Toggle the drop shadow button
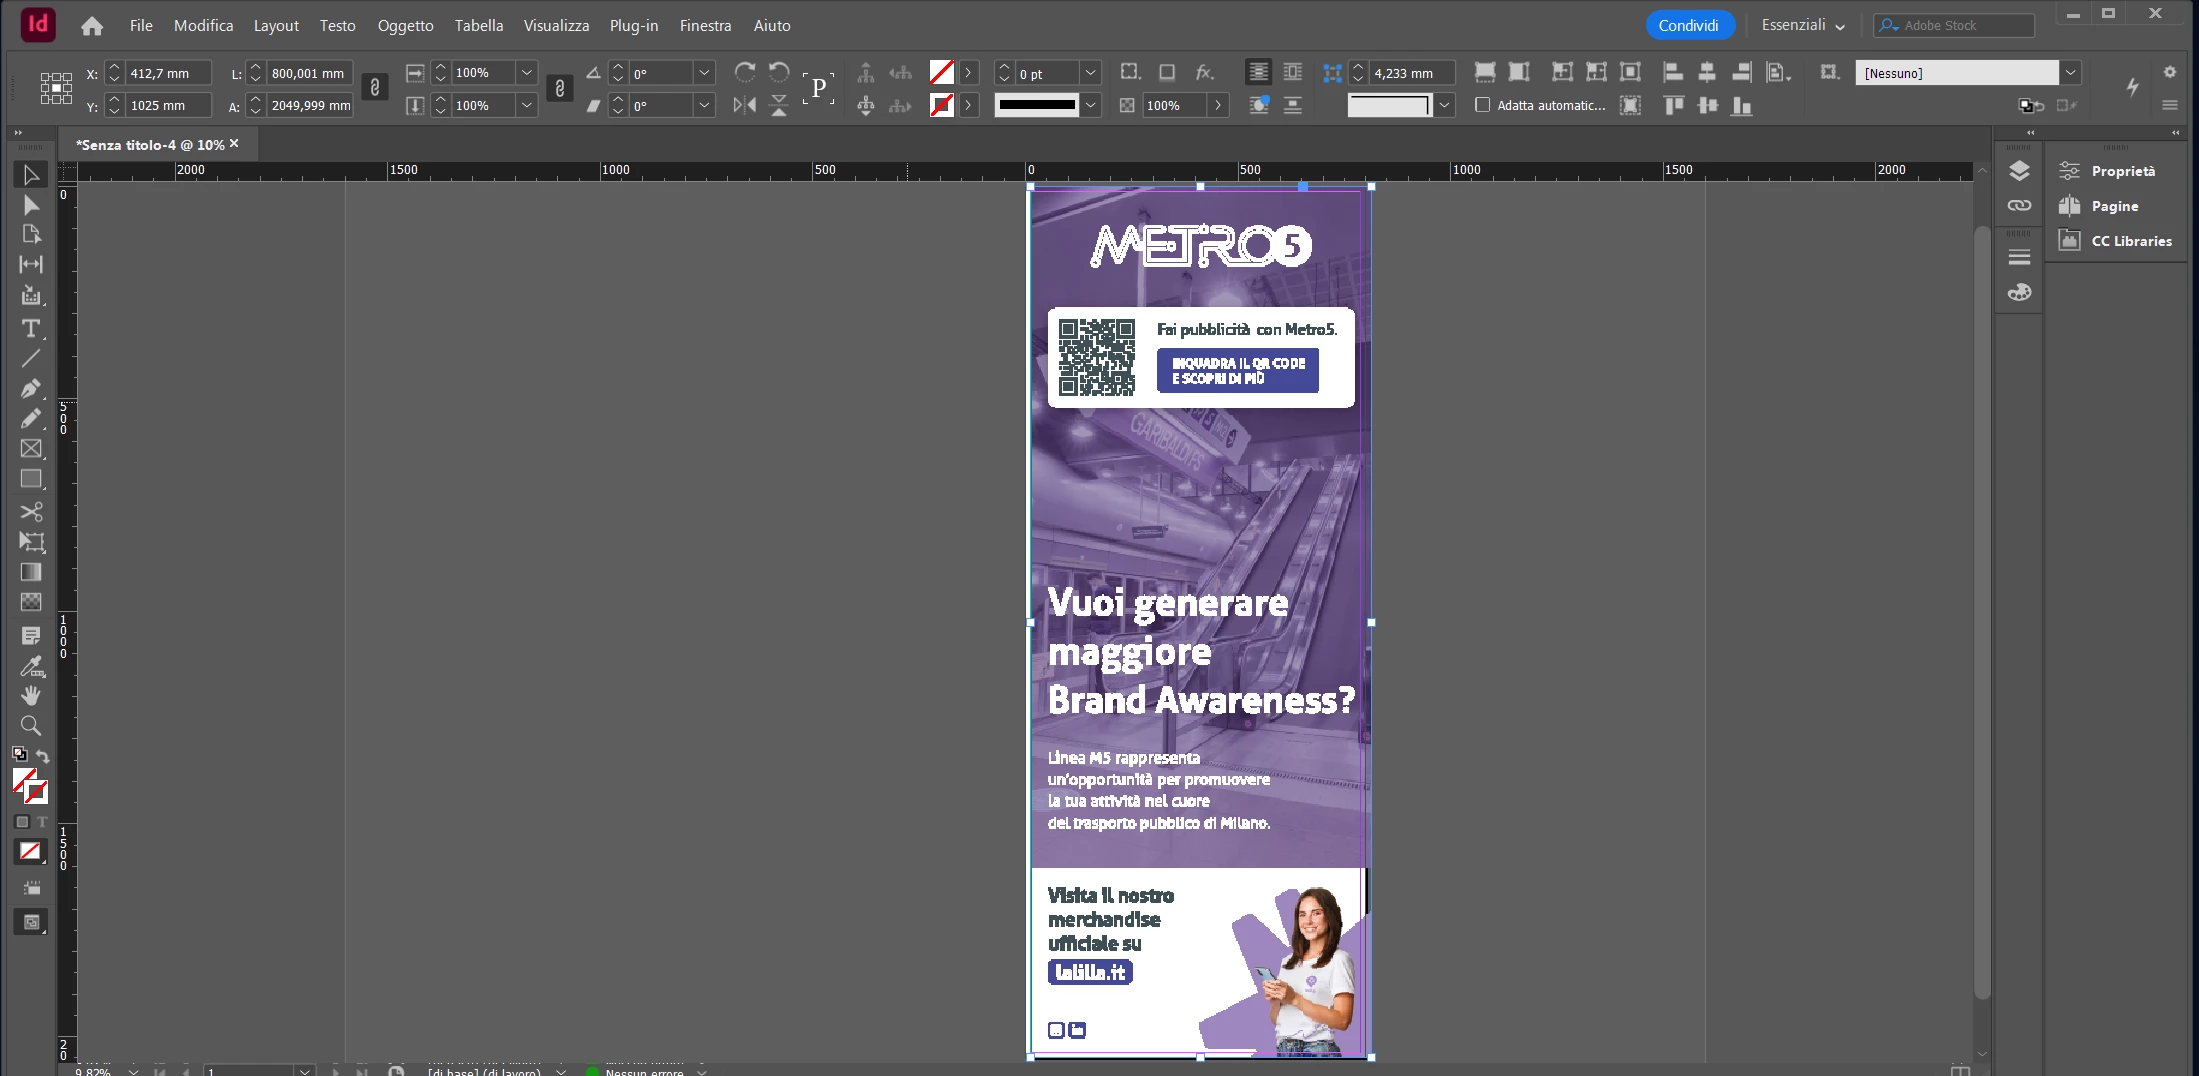 [1167, 72]
